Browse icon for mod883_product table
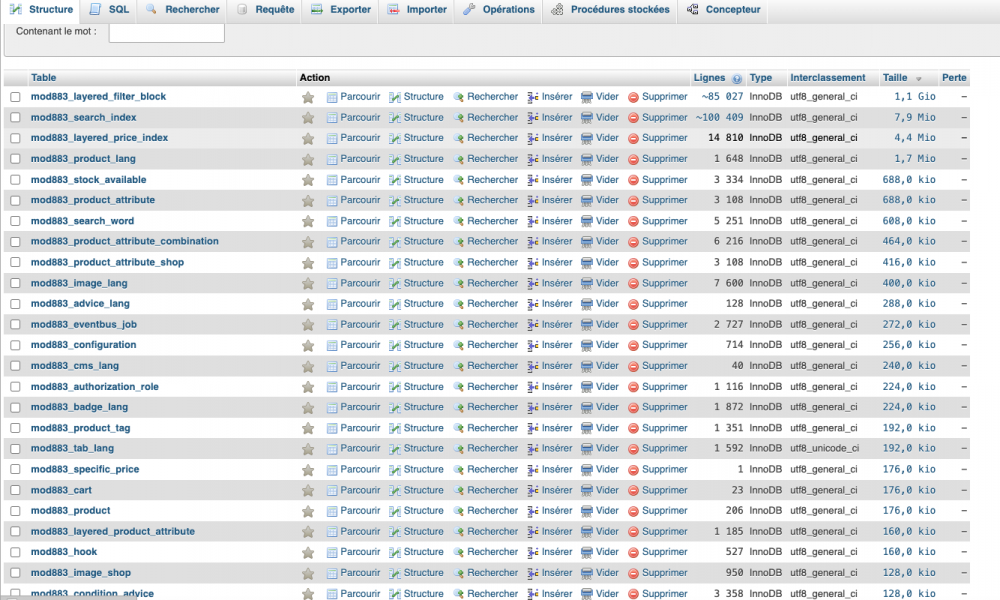This screenshot has width=1000, height=600. [x=332, y=511]
